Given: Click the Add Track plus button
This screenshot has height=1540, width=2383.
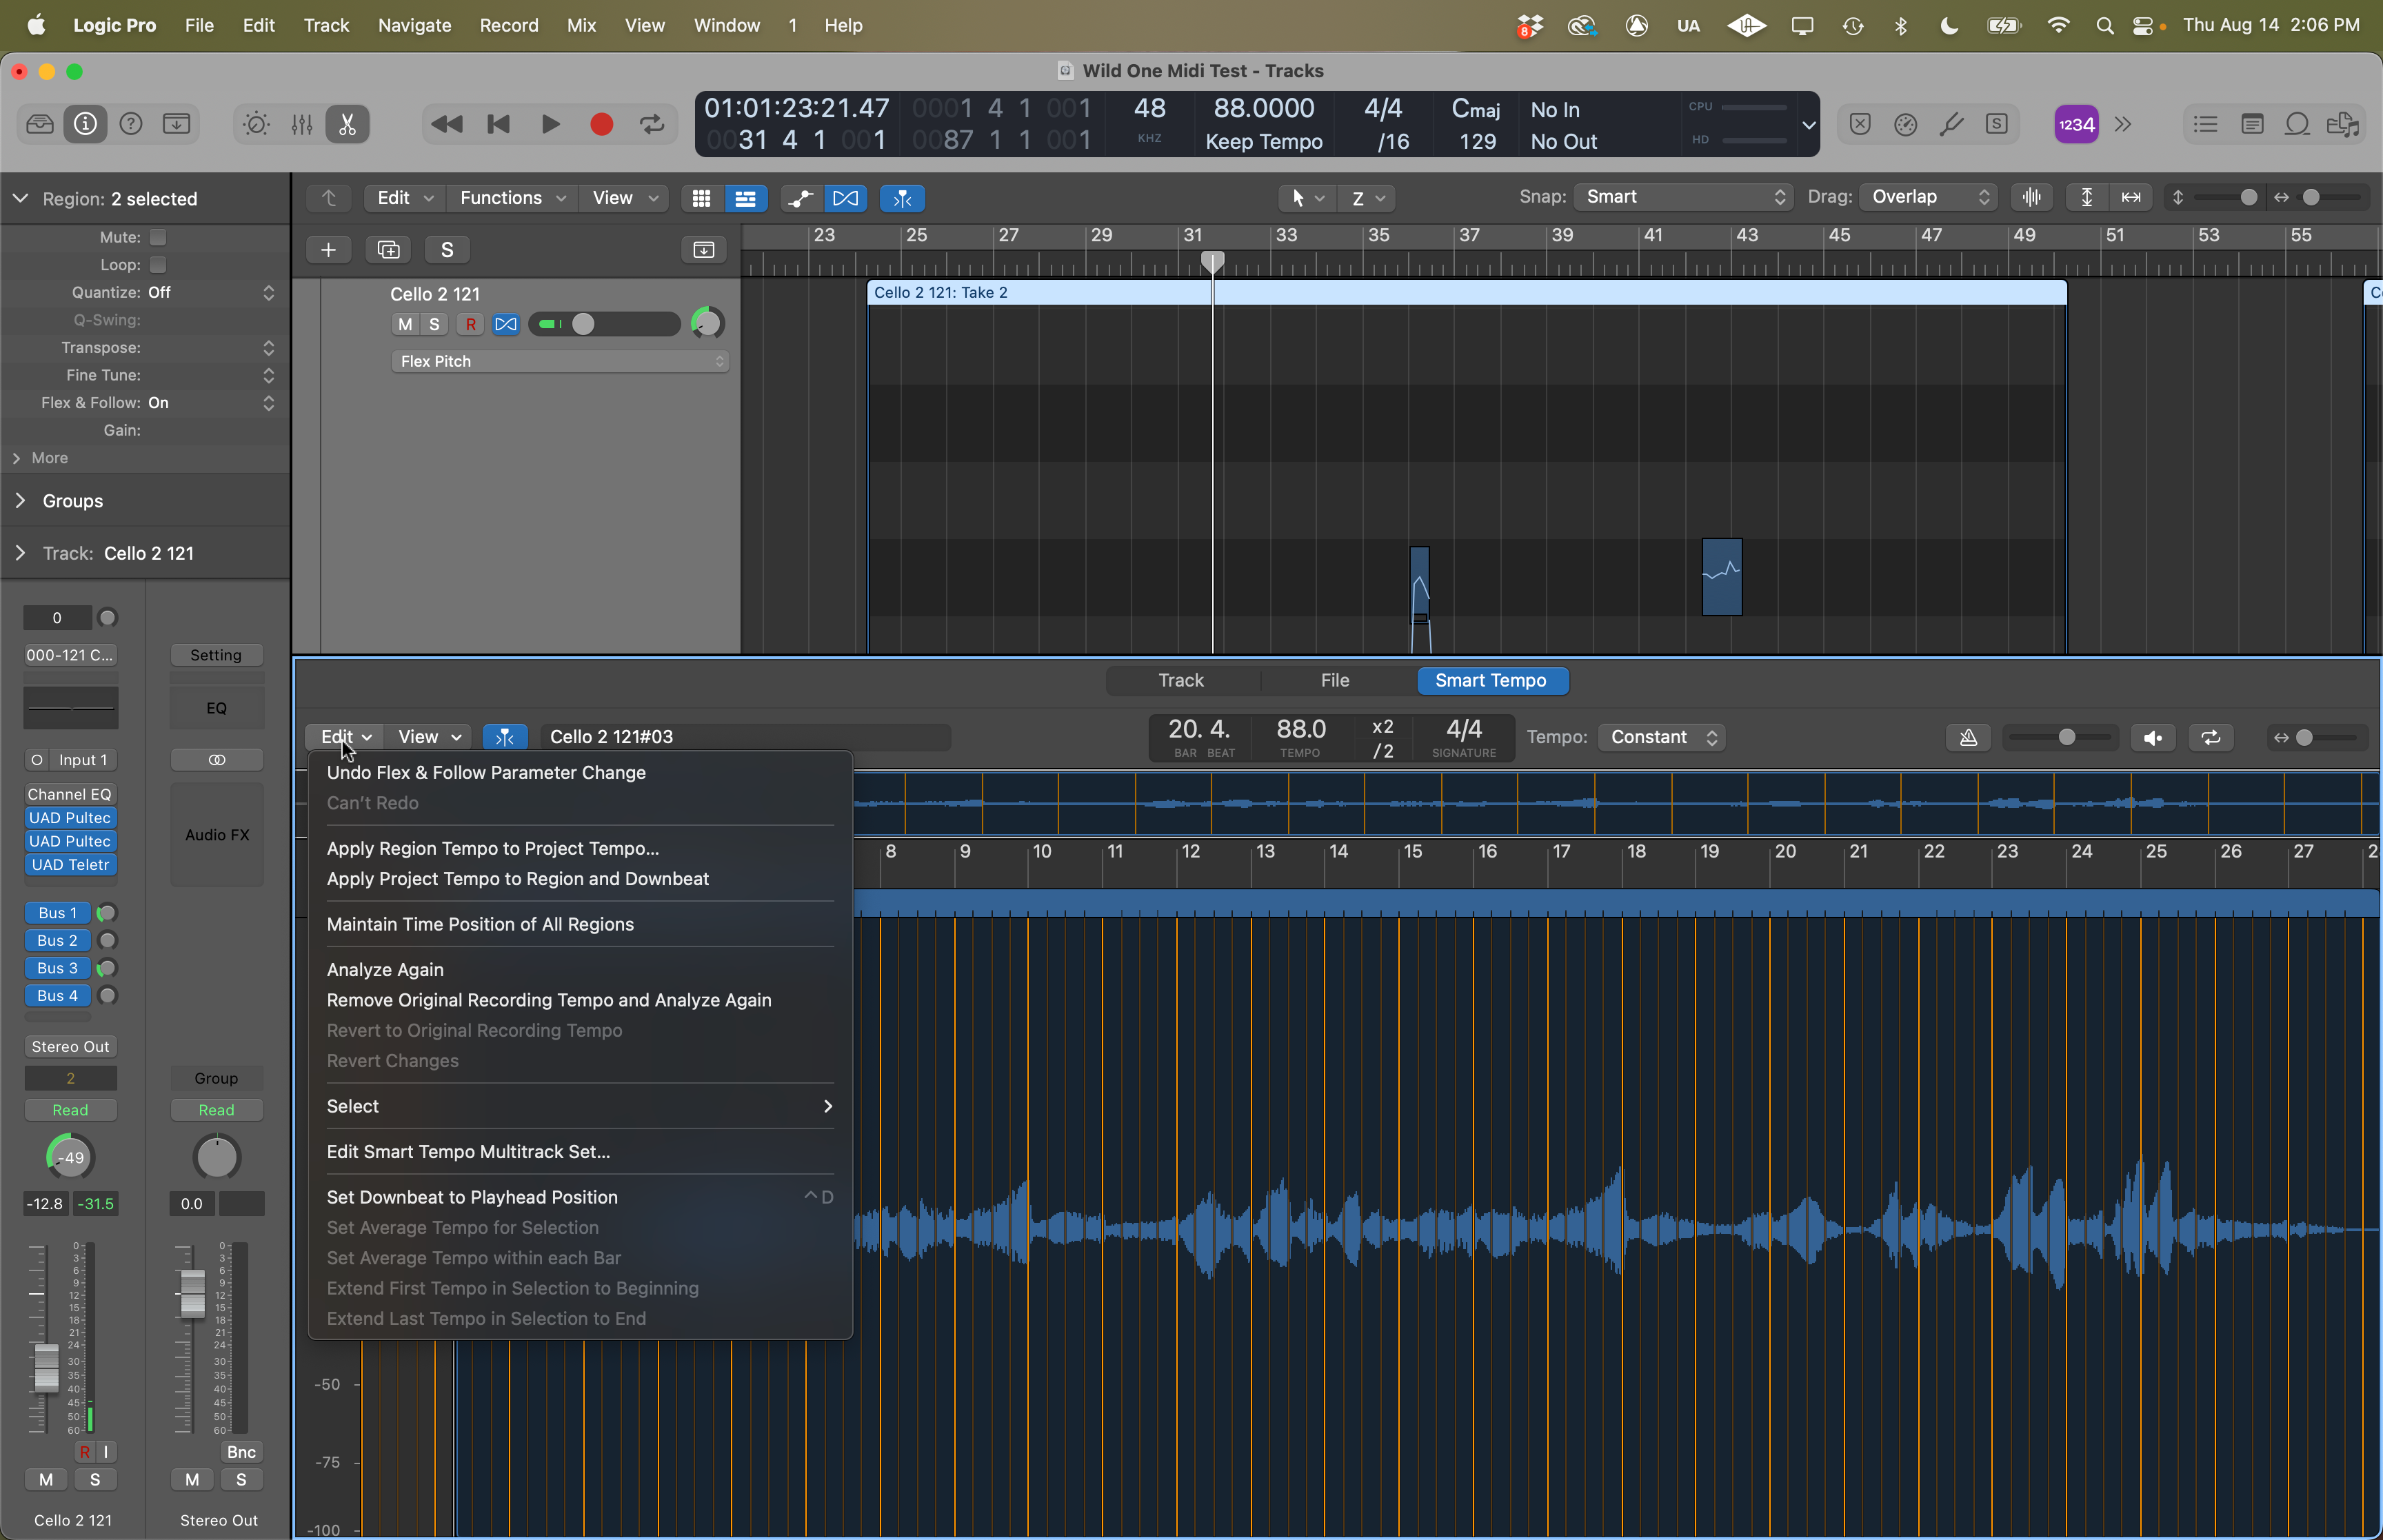Looking at the screenshot, I should pos(328,250).
